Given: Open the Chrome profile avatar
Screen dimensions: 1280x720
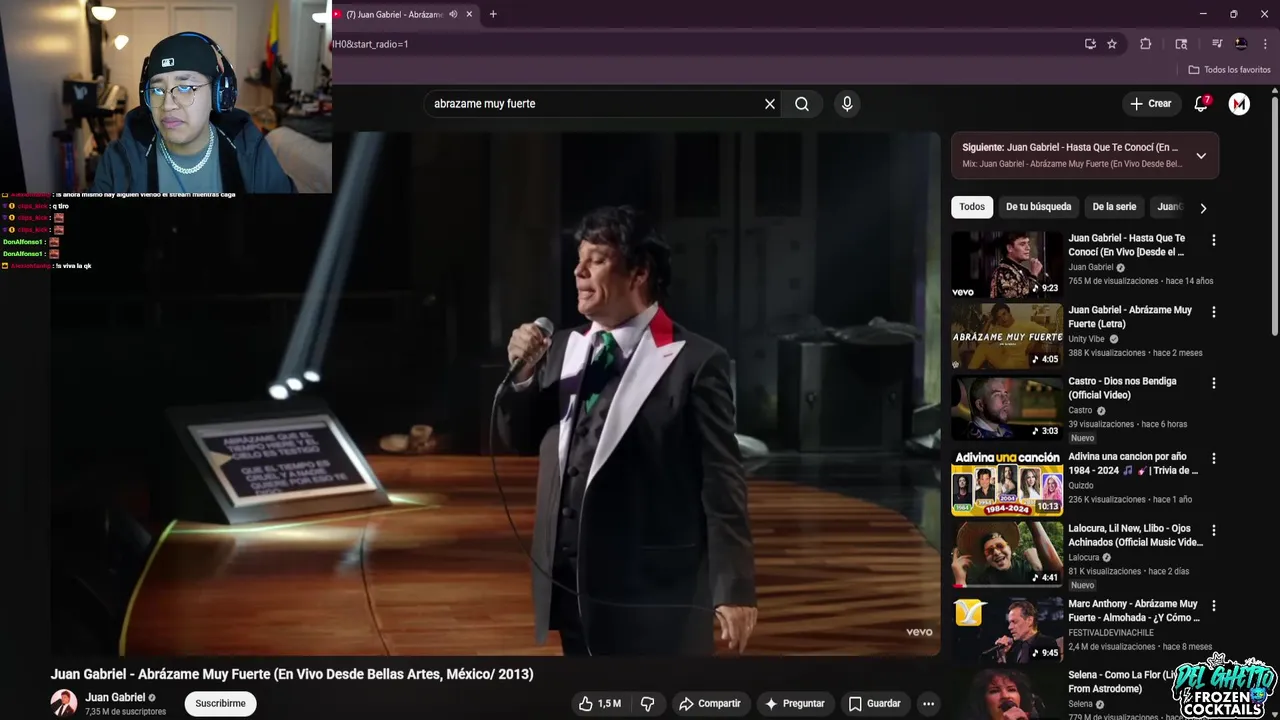Looking at the screenshot, I should (1241, 44).
